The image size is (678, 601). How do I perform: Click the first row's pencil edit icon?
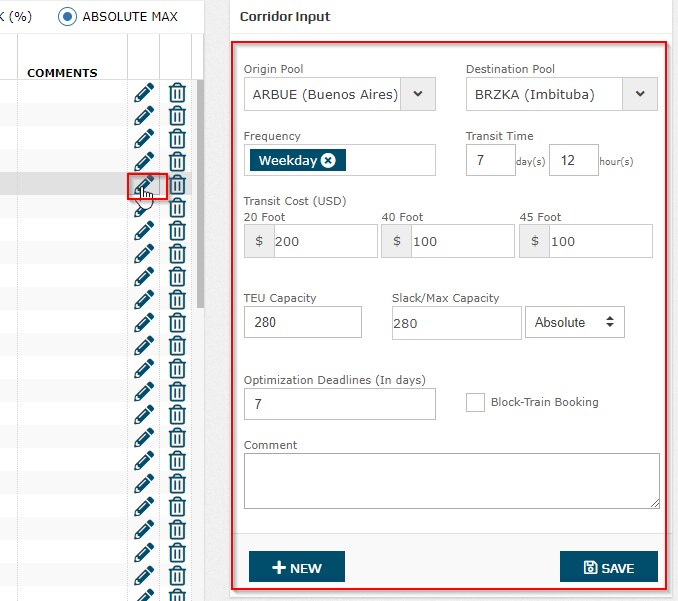(x=144, y=92)
